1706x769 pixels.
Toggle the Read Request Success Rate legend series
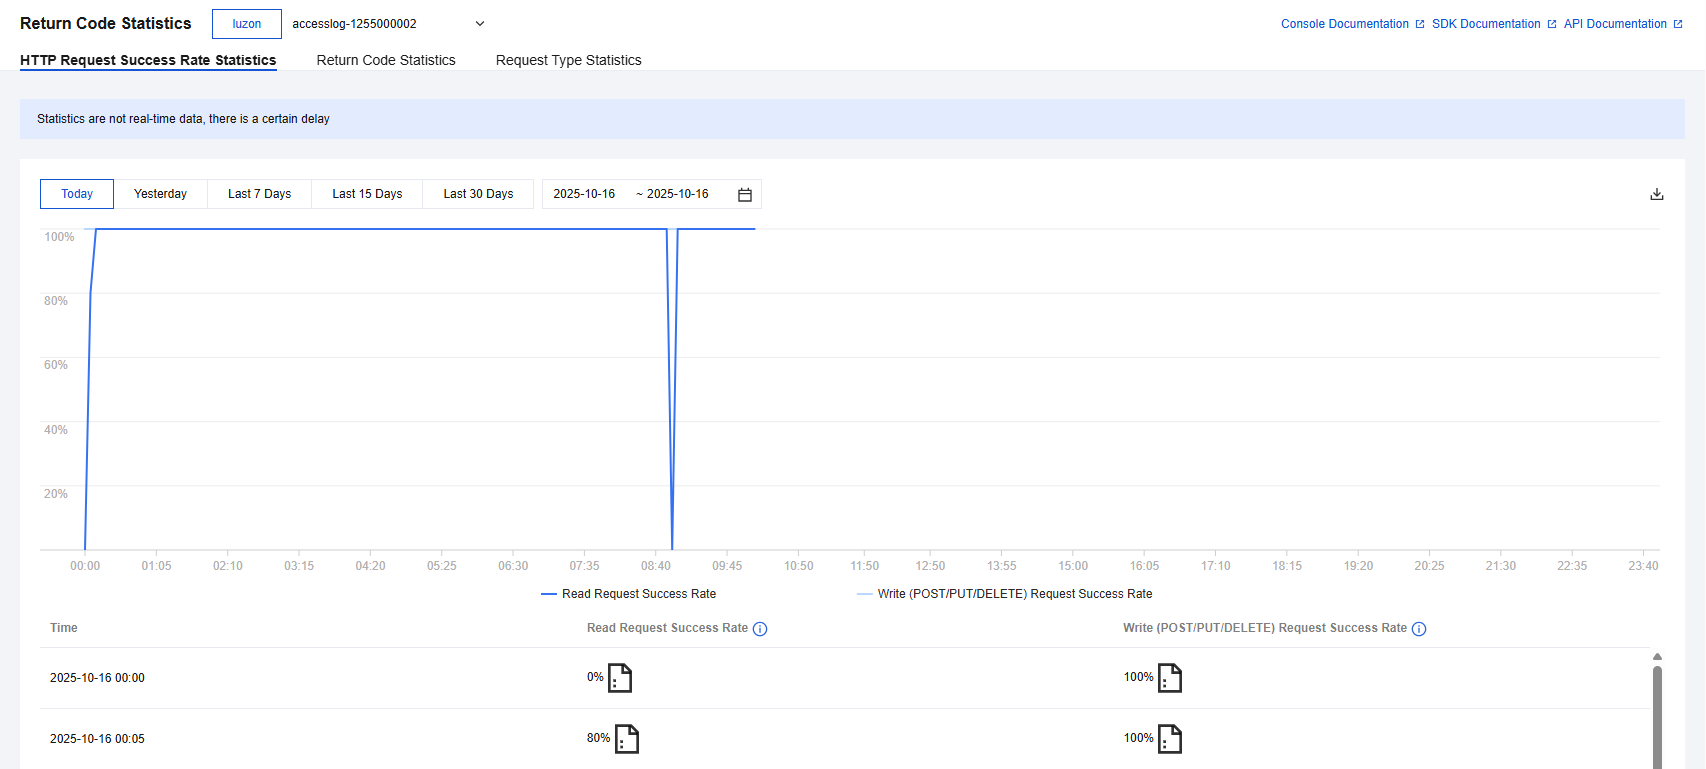click(x=629, y=594)
